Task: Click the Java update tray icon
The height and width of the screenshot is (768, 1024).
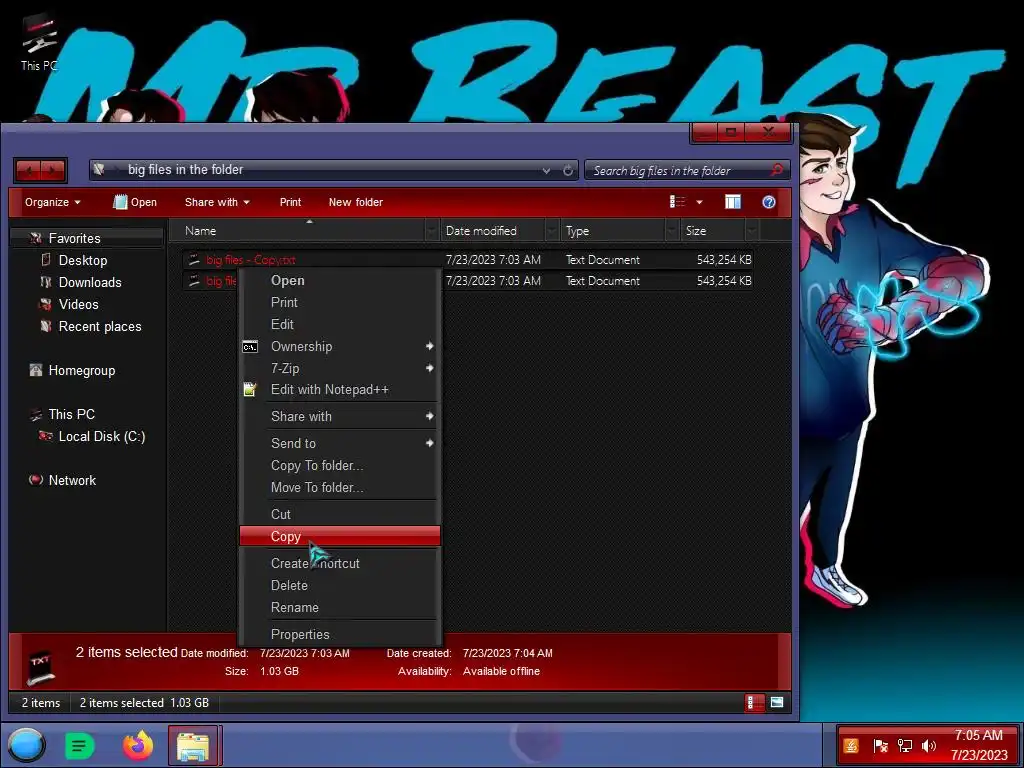Action: pyautogui.click(x=851, y=746)
